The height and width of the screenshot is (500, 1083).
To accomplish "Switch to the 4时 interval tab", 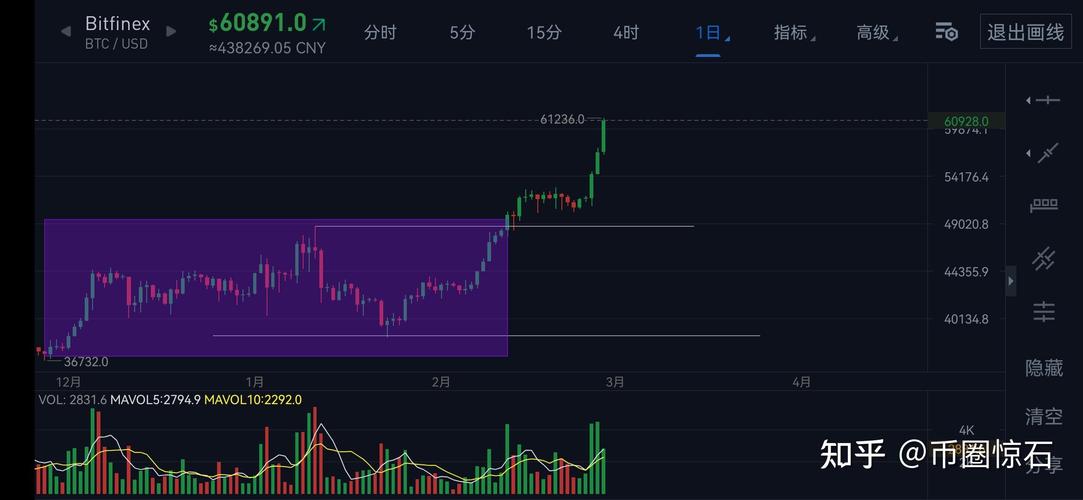I will coord(626,33).
